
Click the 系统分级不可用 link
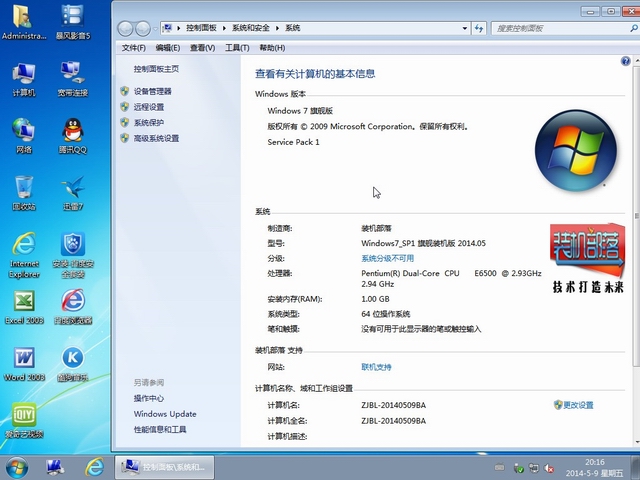(387, 258)
